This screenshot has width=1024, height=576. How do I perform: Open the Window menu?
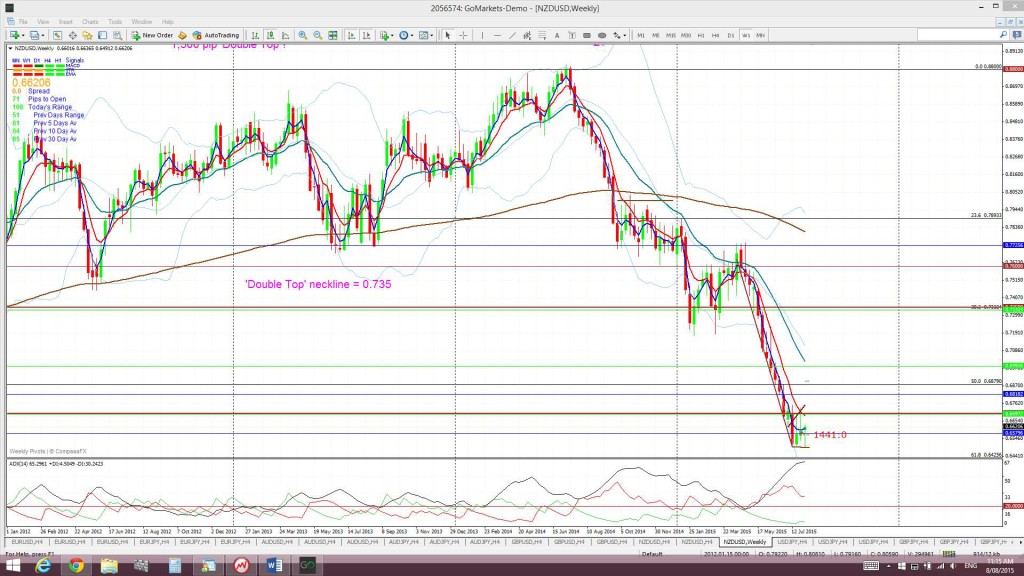pos(142,22)
